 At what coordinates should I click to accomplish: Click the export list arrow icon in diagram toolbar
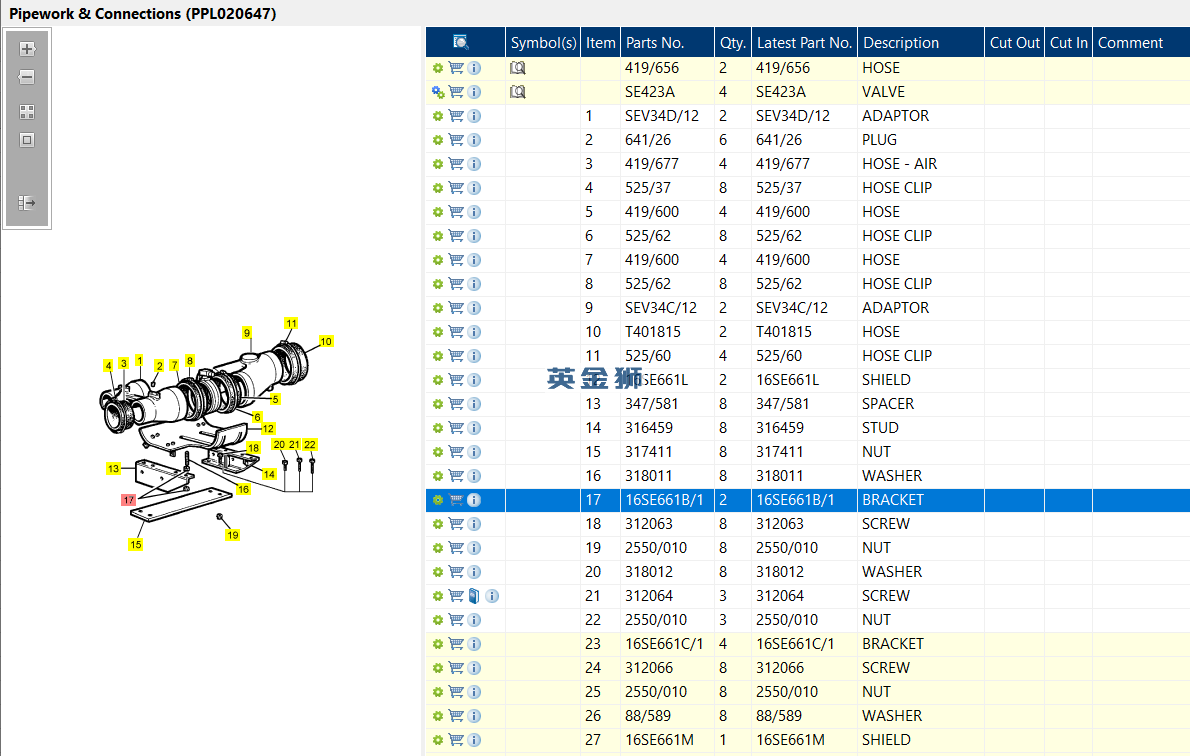click(x=27, y=203)
